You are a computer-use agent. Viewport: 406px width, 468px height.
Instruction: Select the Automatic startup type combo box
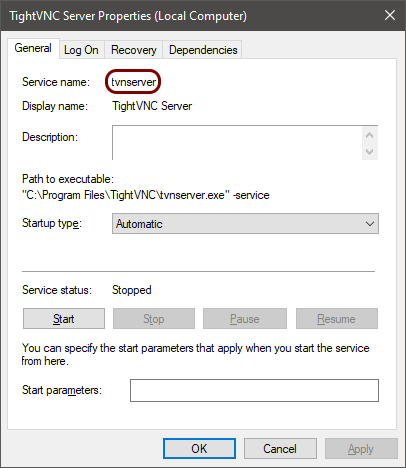[245, 224]
